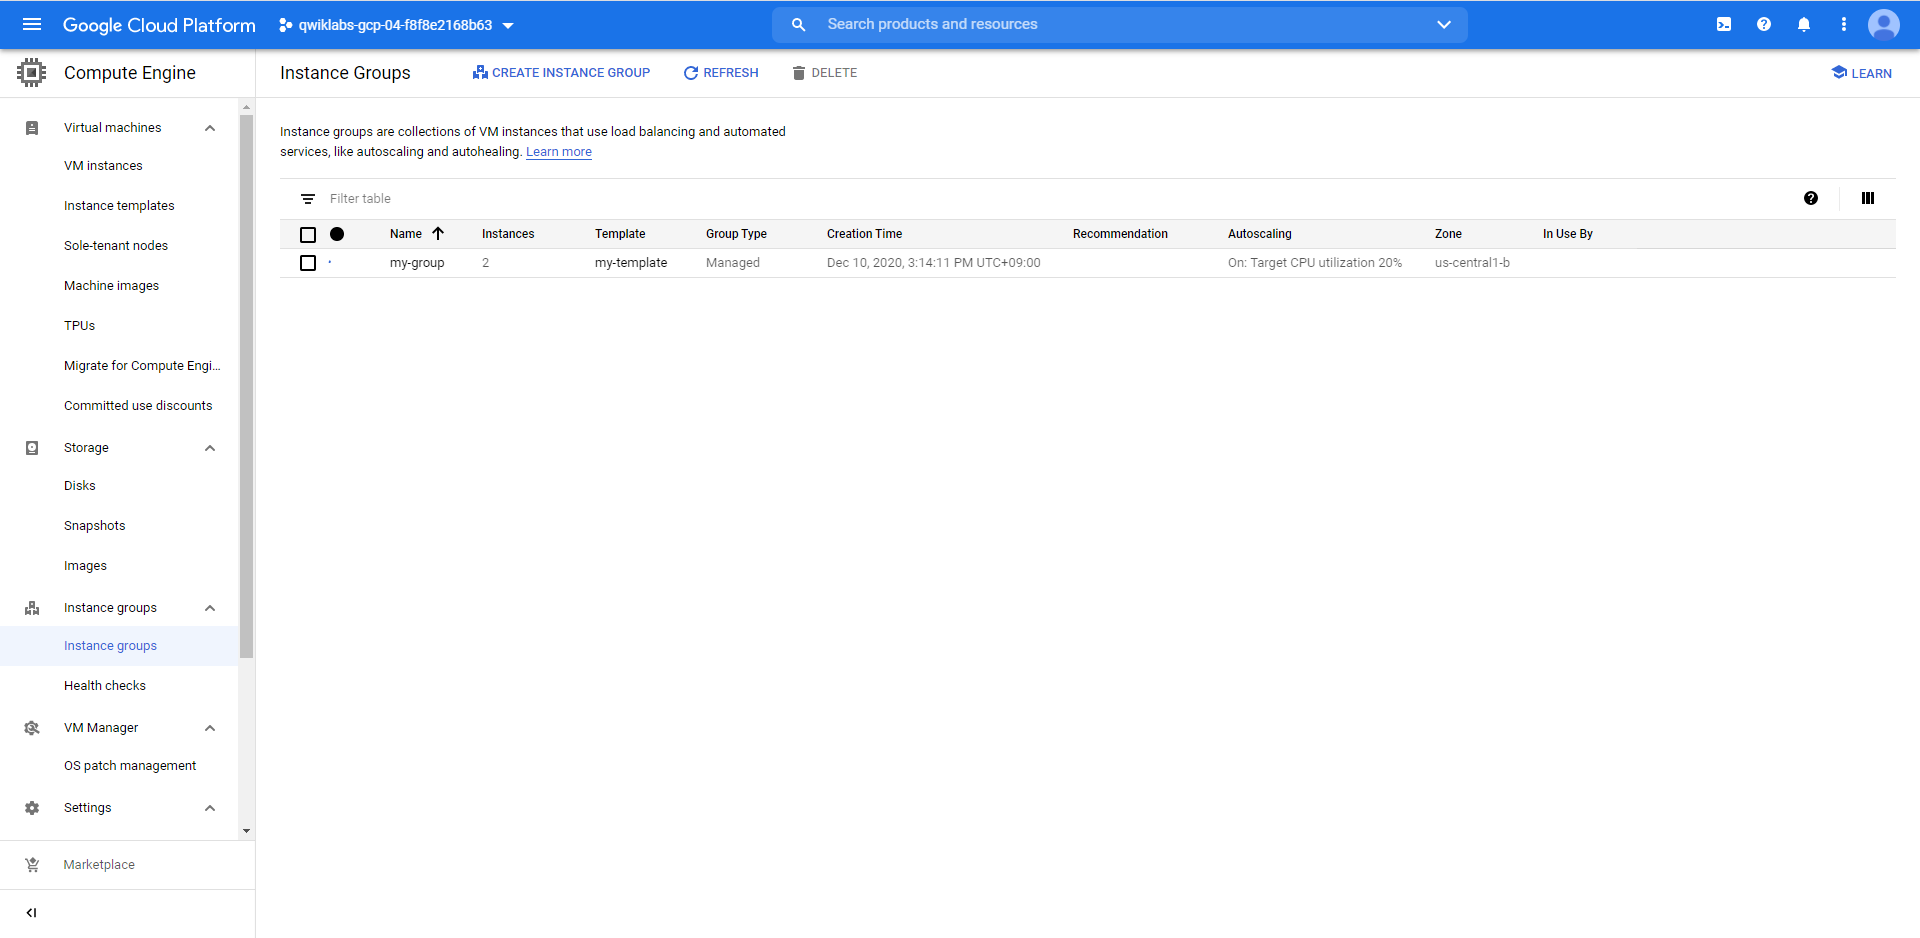Open VM instances in sidebar
This screenshot has width=1920, height=938.
103,166
